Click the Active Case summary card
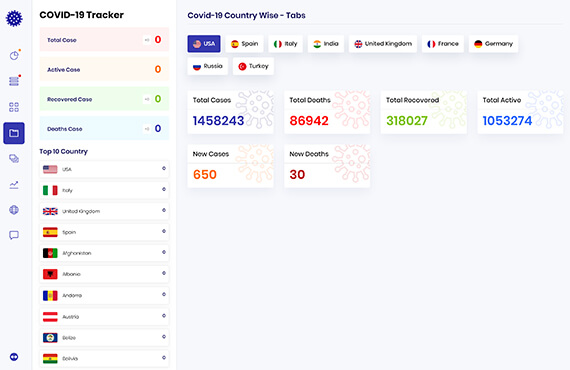570x370 pixels. (104, 69)
